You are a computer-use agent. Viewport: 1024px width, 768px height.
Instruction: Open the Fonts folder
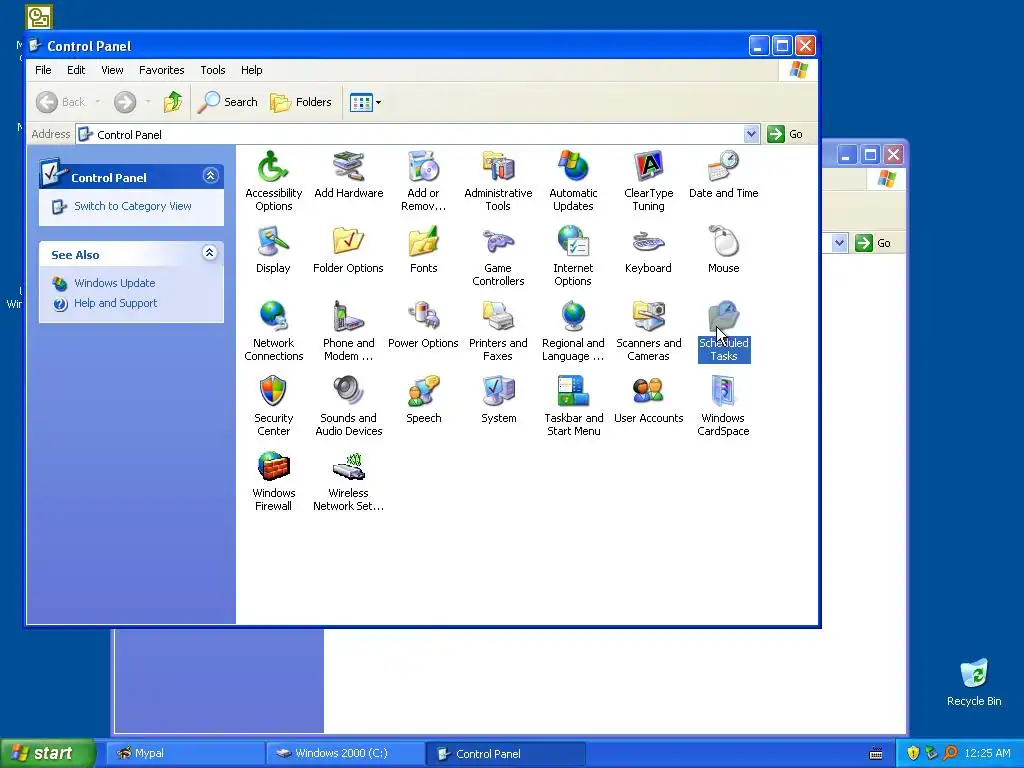coord(423,249)
